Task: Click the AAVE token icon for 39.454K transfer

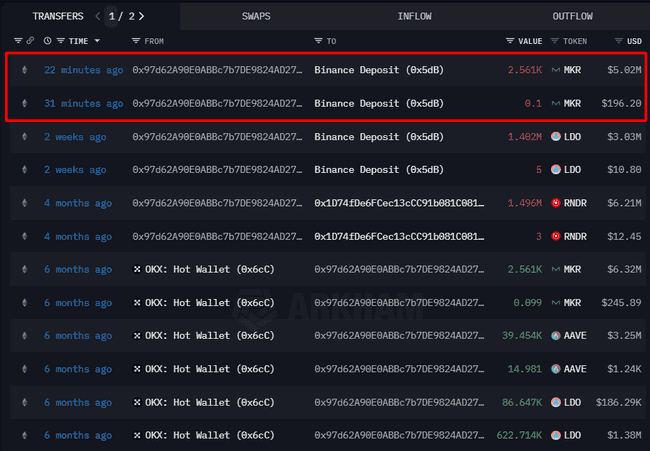Action: (x=556, y=336)
